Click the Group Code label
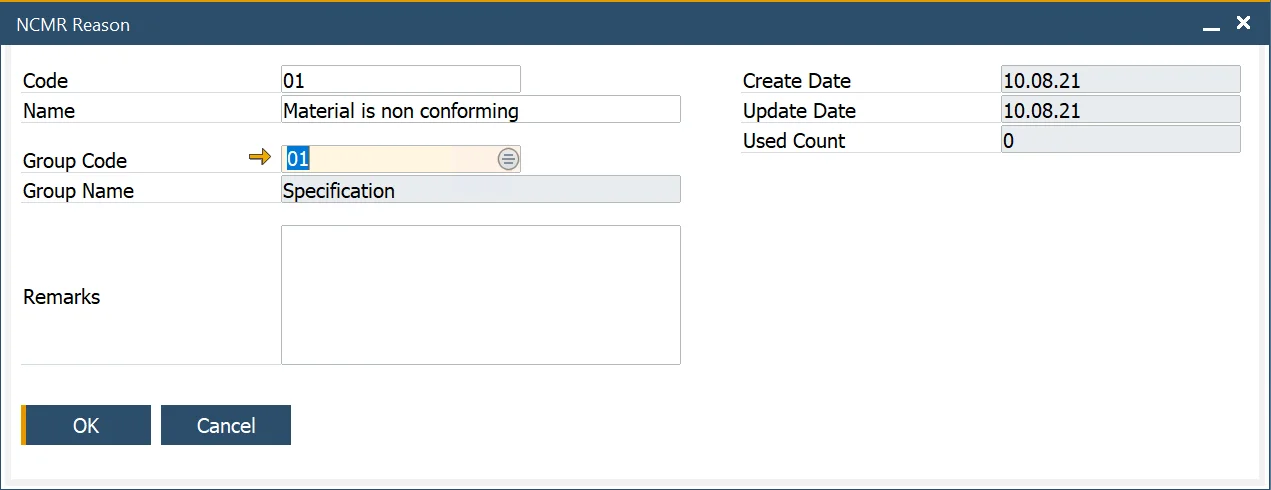Screen dimensions: 1271x490 point(75,161)
